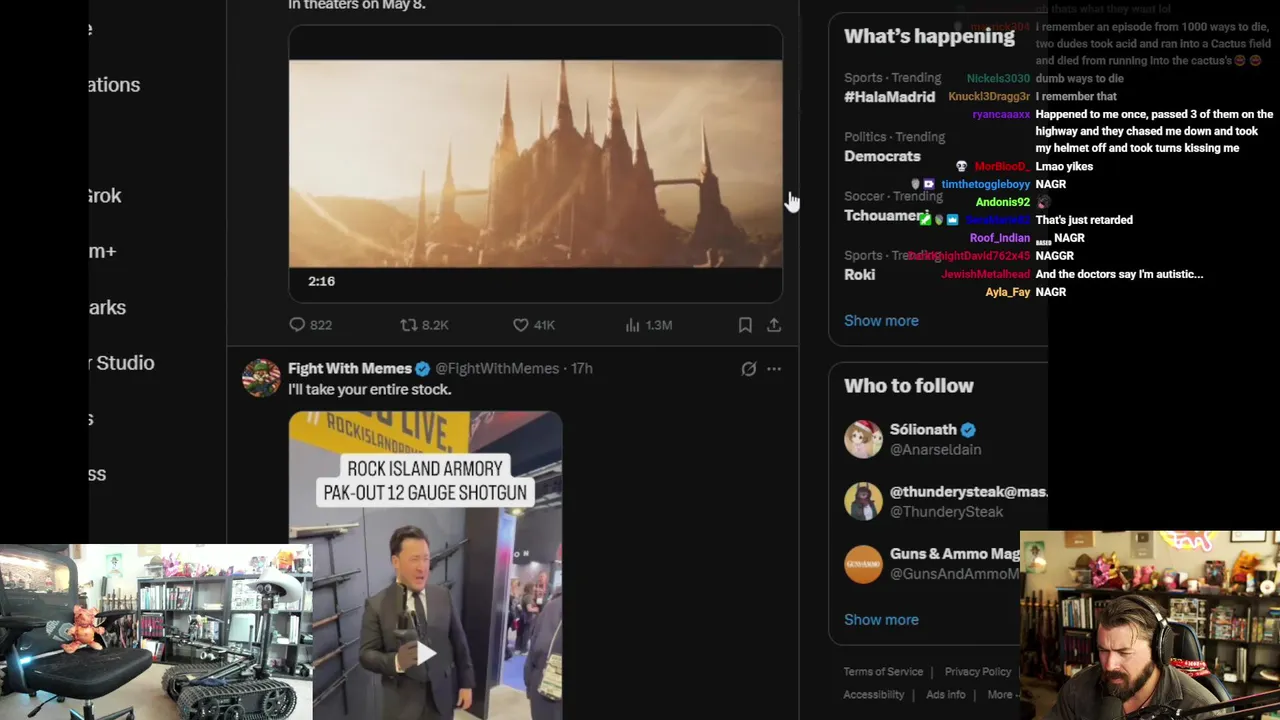This screenshot has width=1280, height=720.
Task: Click Sólionath verified badge
Action: coord(968,430)
